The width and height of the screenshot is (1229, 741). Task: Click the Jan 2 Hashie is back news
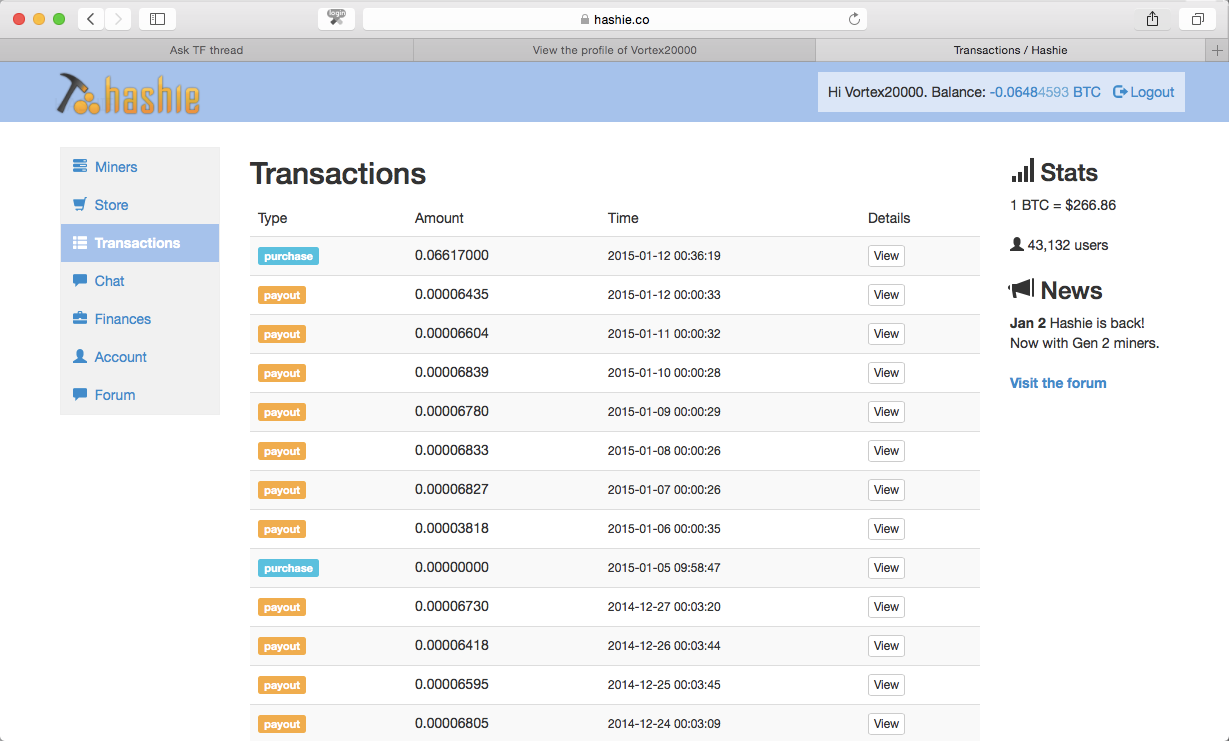1085,333
